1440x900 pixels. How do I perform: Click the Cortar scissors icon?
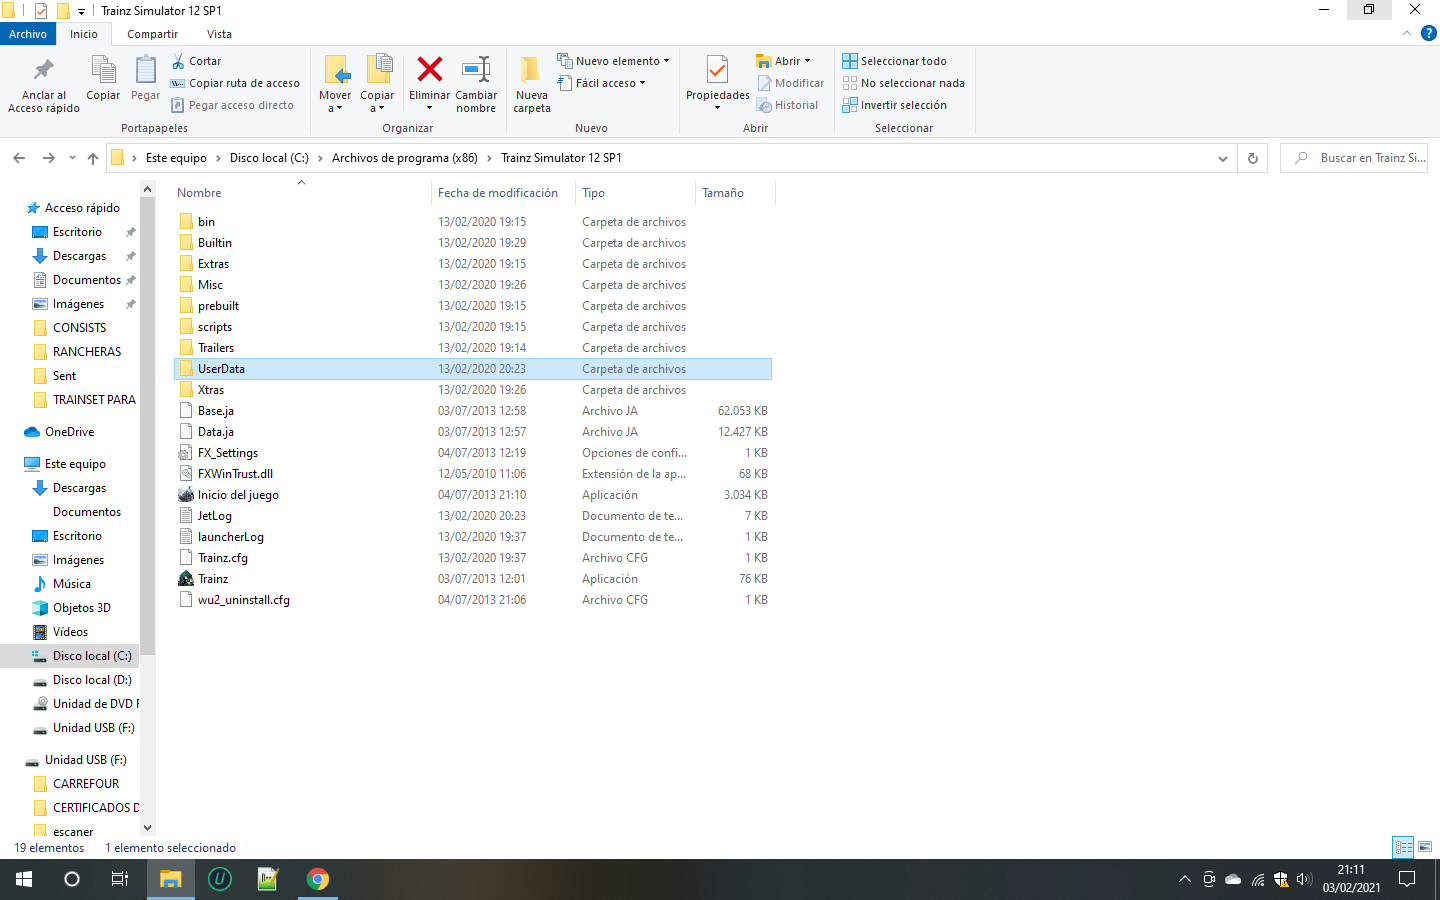coord(179,61)
